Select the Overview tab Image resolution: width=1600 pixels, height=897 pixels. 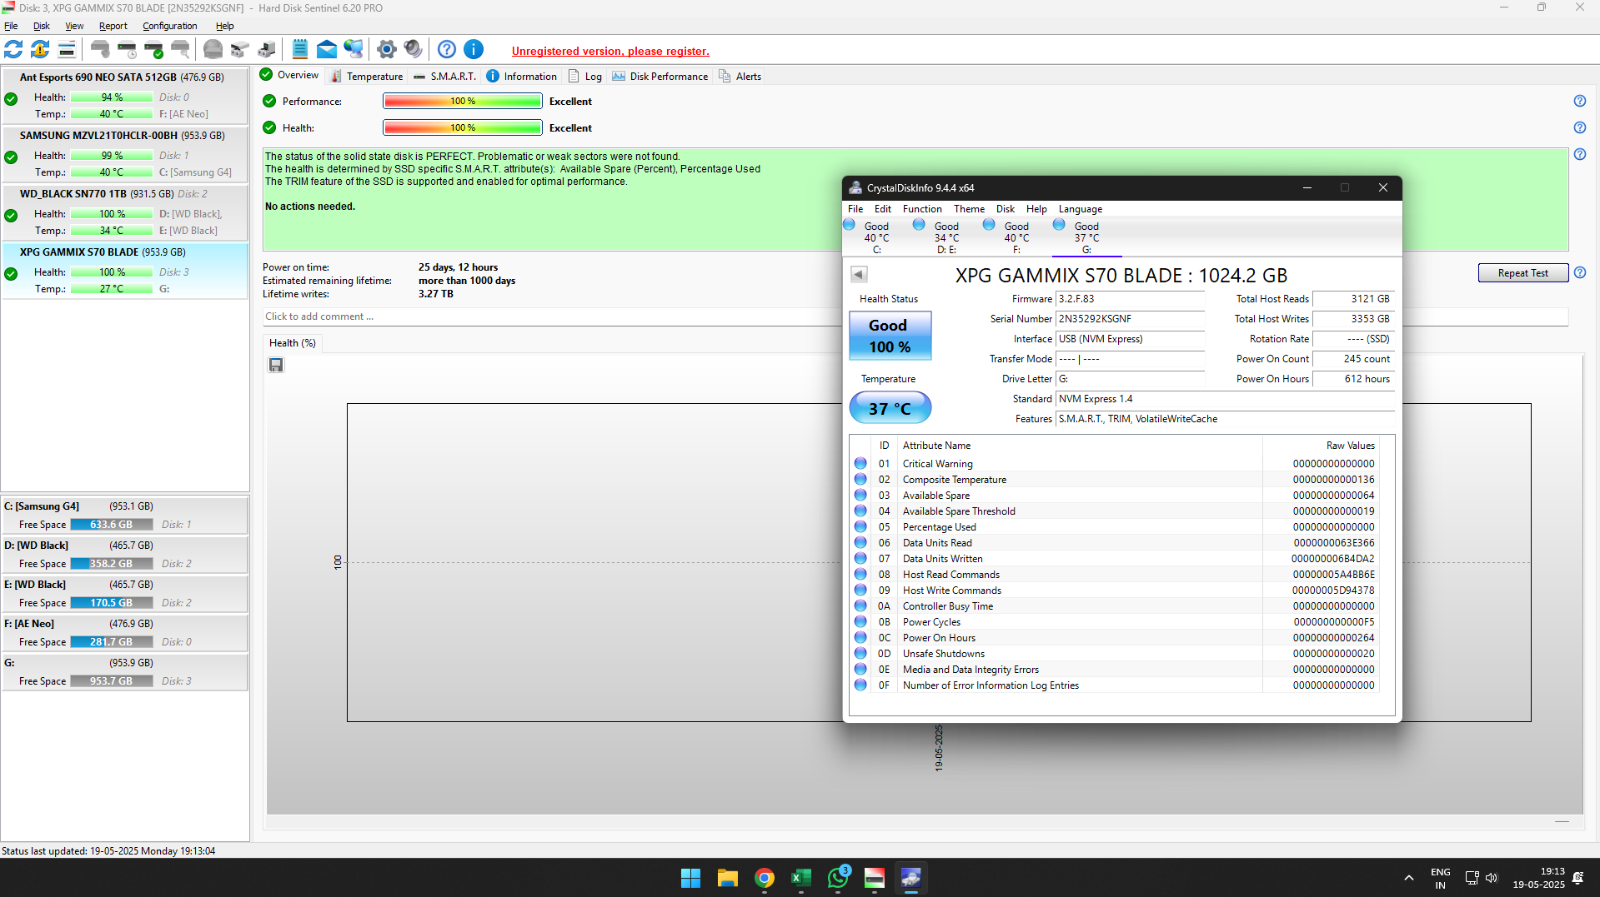(x=289, y=75)
